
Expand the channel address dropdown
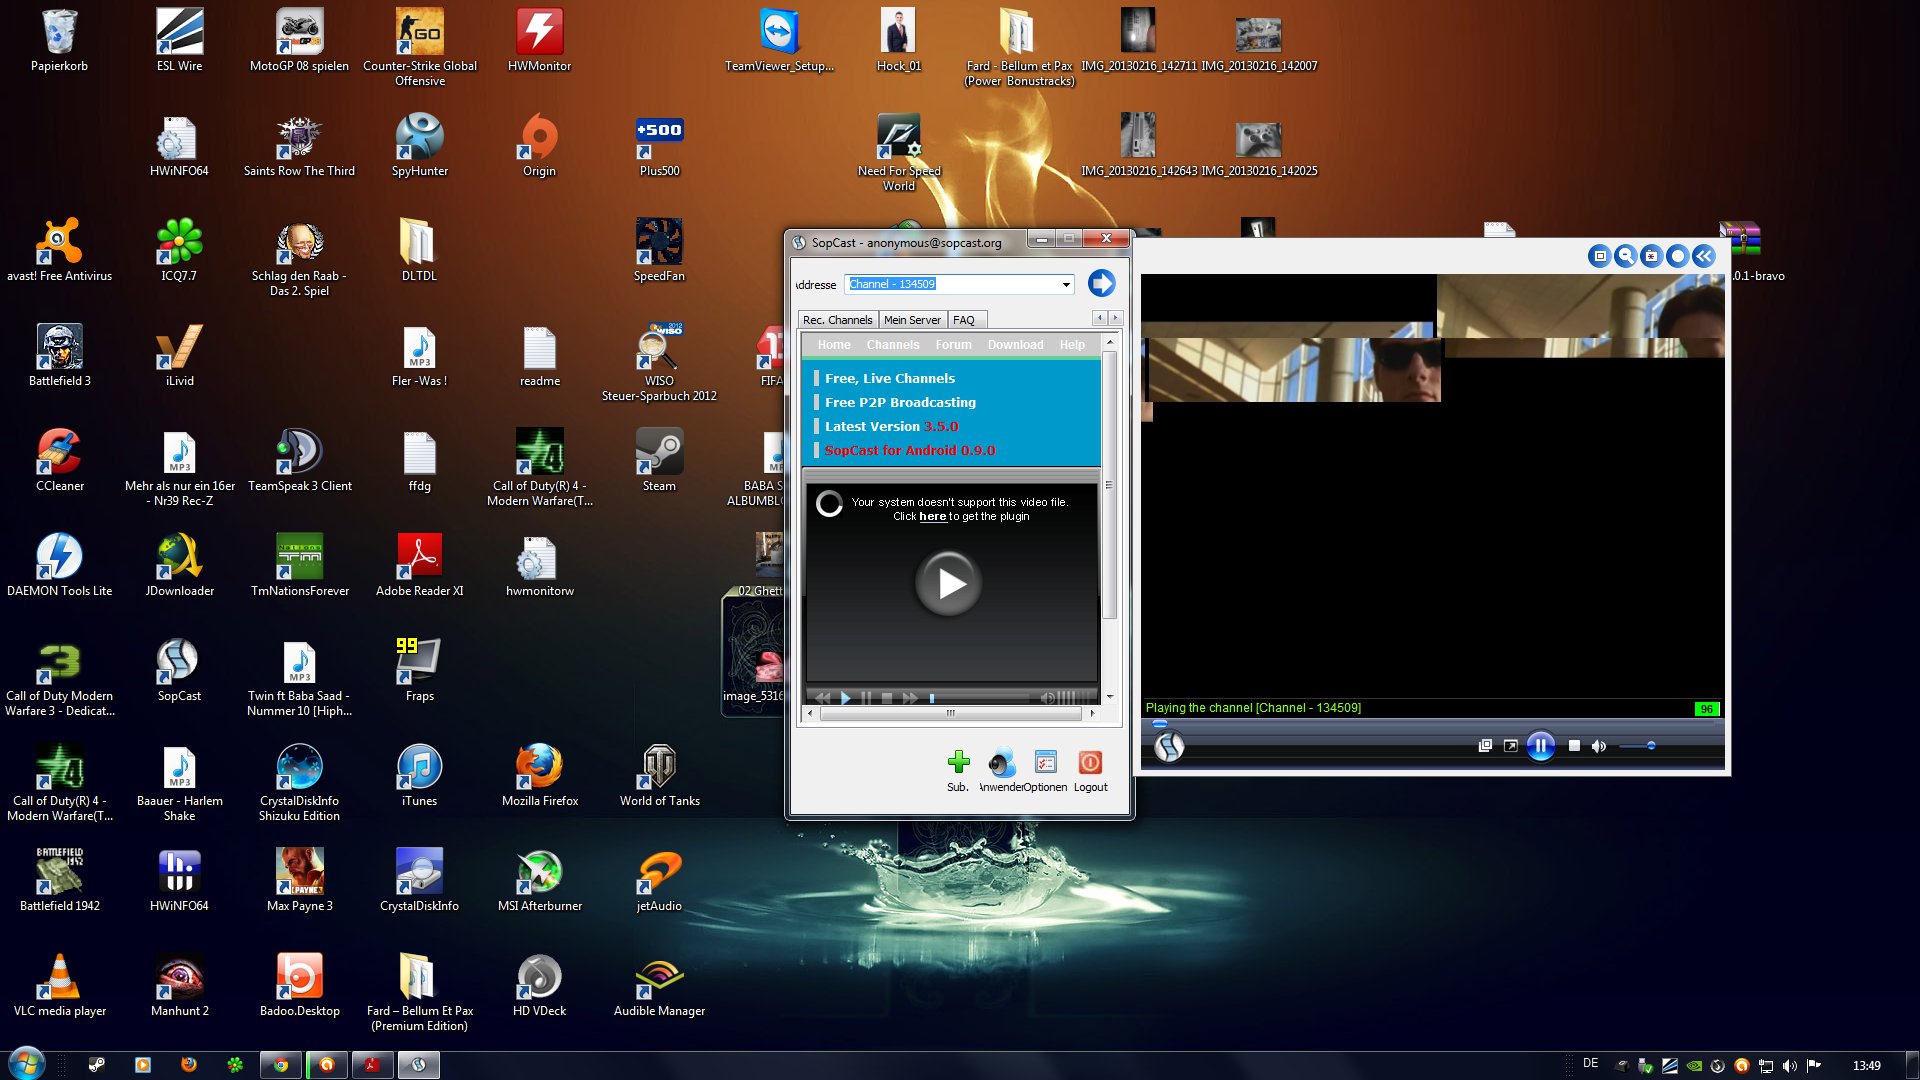(x=1066, y=285)
